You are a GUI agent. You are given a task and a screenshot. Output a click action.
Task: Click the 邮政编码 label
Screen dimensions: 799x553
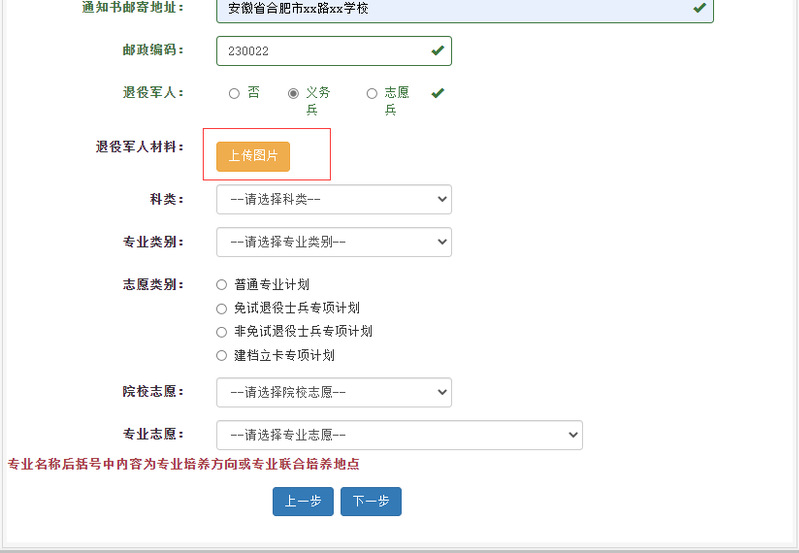pyautogui.click(x=153, y=50)
